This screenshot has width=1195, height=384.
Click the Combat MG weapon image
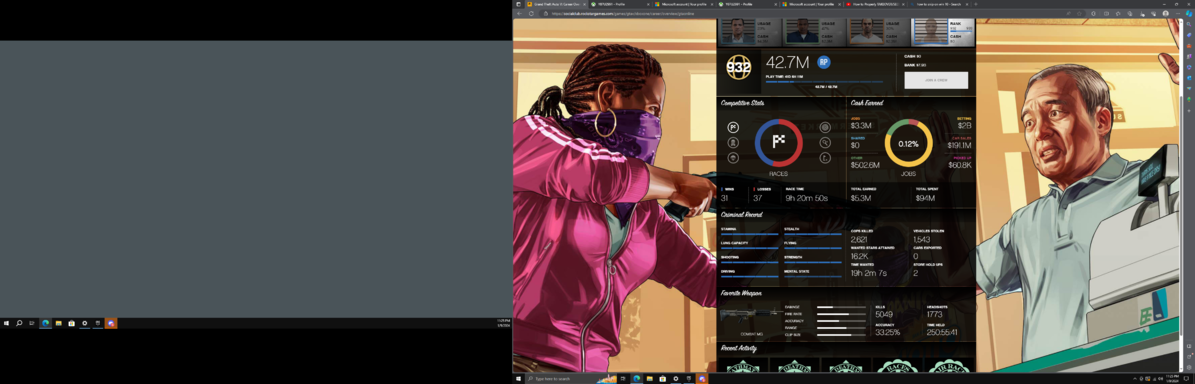click(x=751, y=315)
